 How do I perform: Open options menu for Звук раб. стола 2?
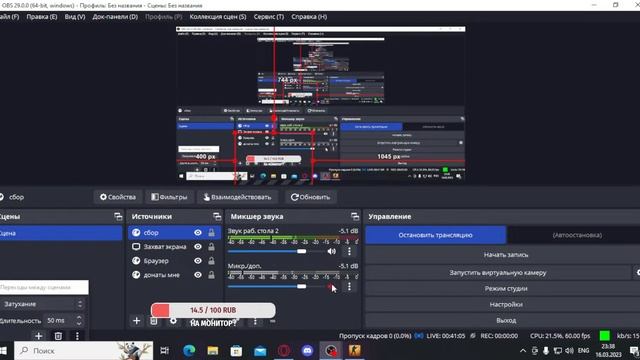point(349,251)
